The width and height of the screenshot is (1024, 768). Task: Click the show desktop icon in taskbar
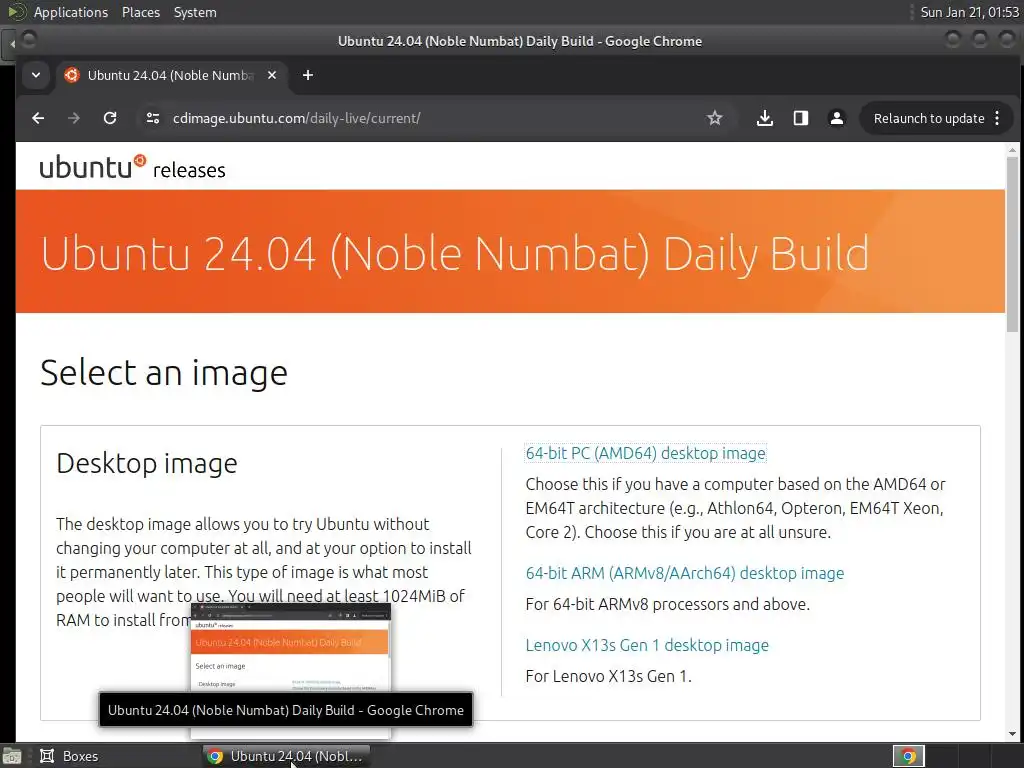tap(12, 756)
